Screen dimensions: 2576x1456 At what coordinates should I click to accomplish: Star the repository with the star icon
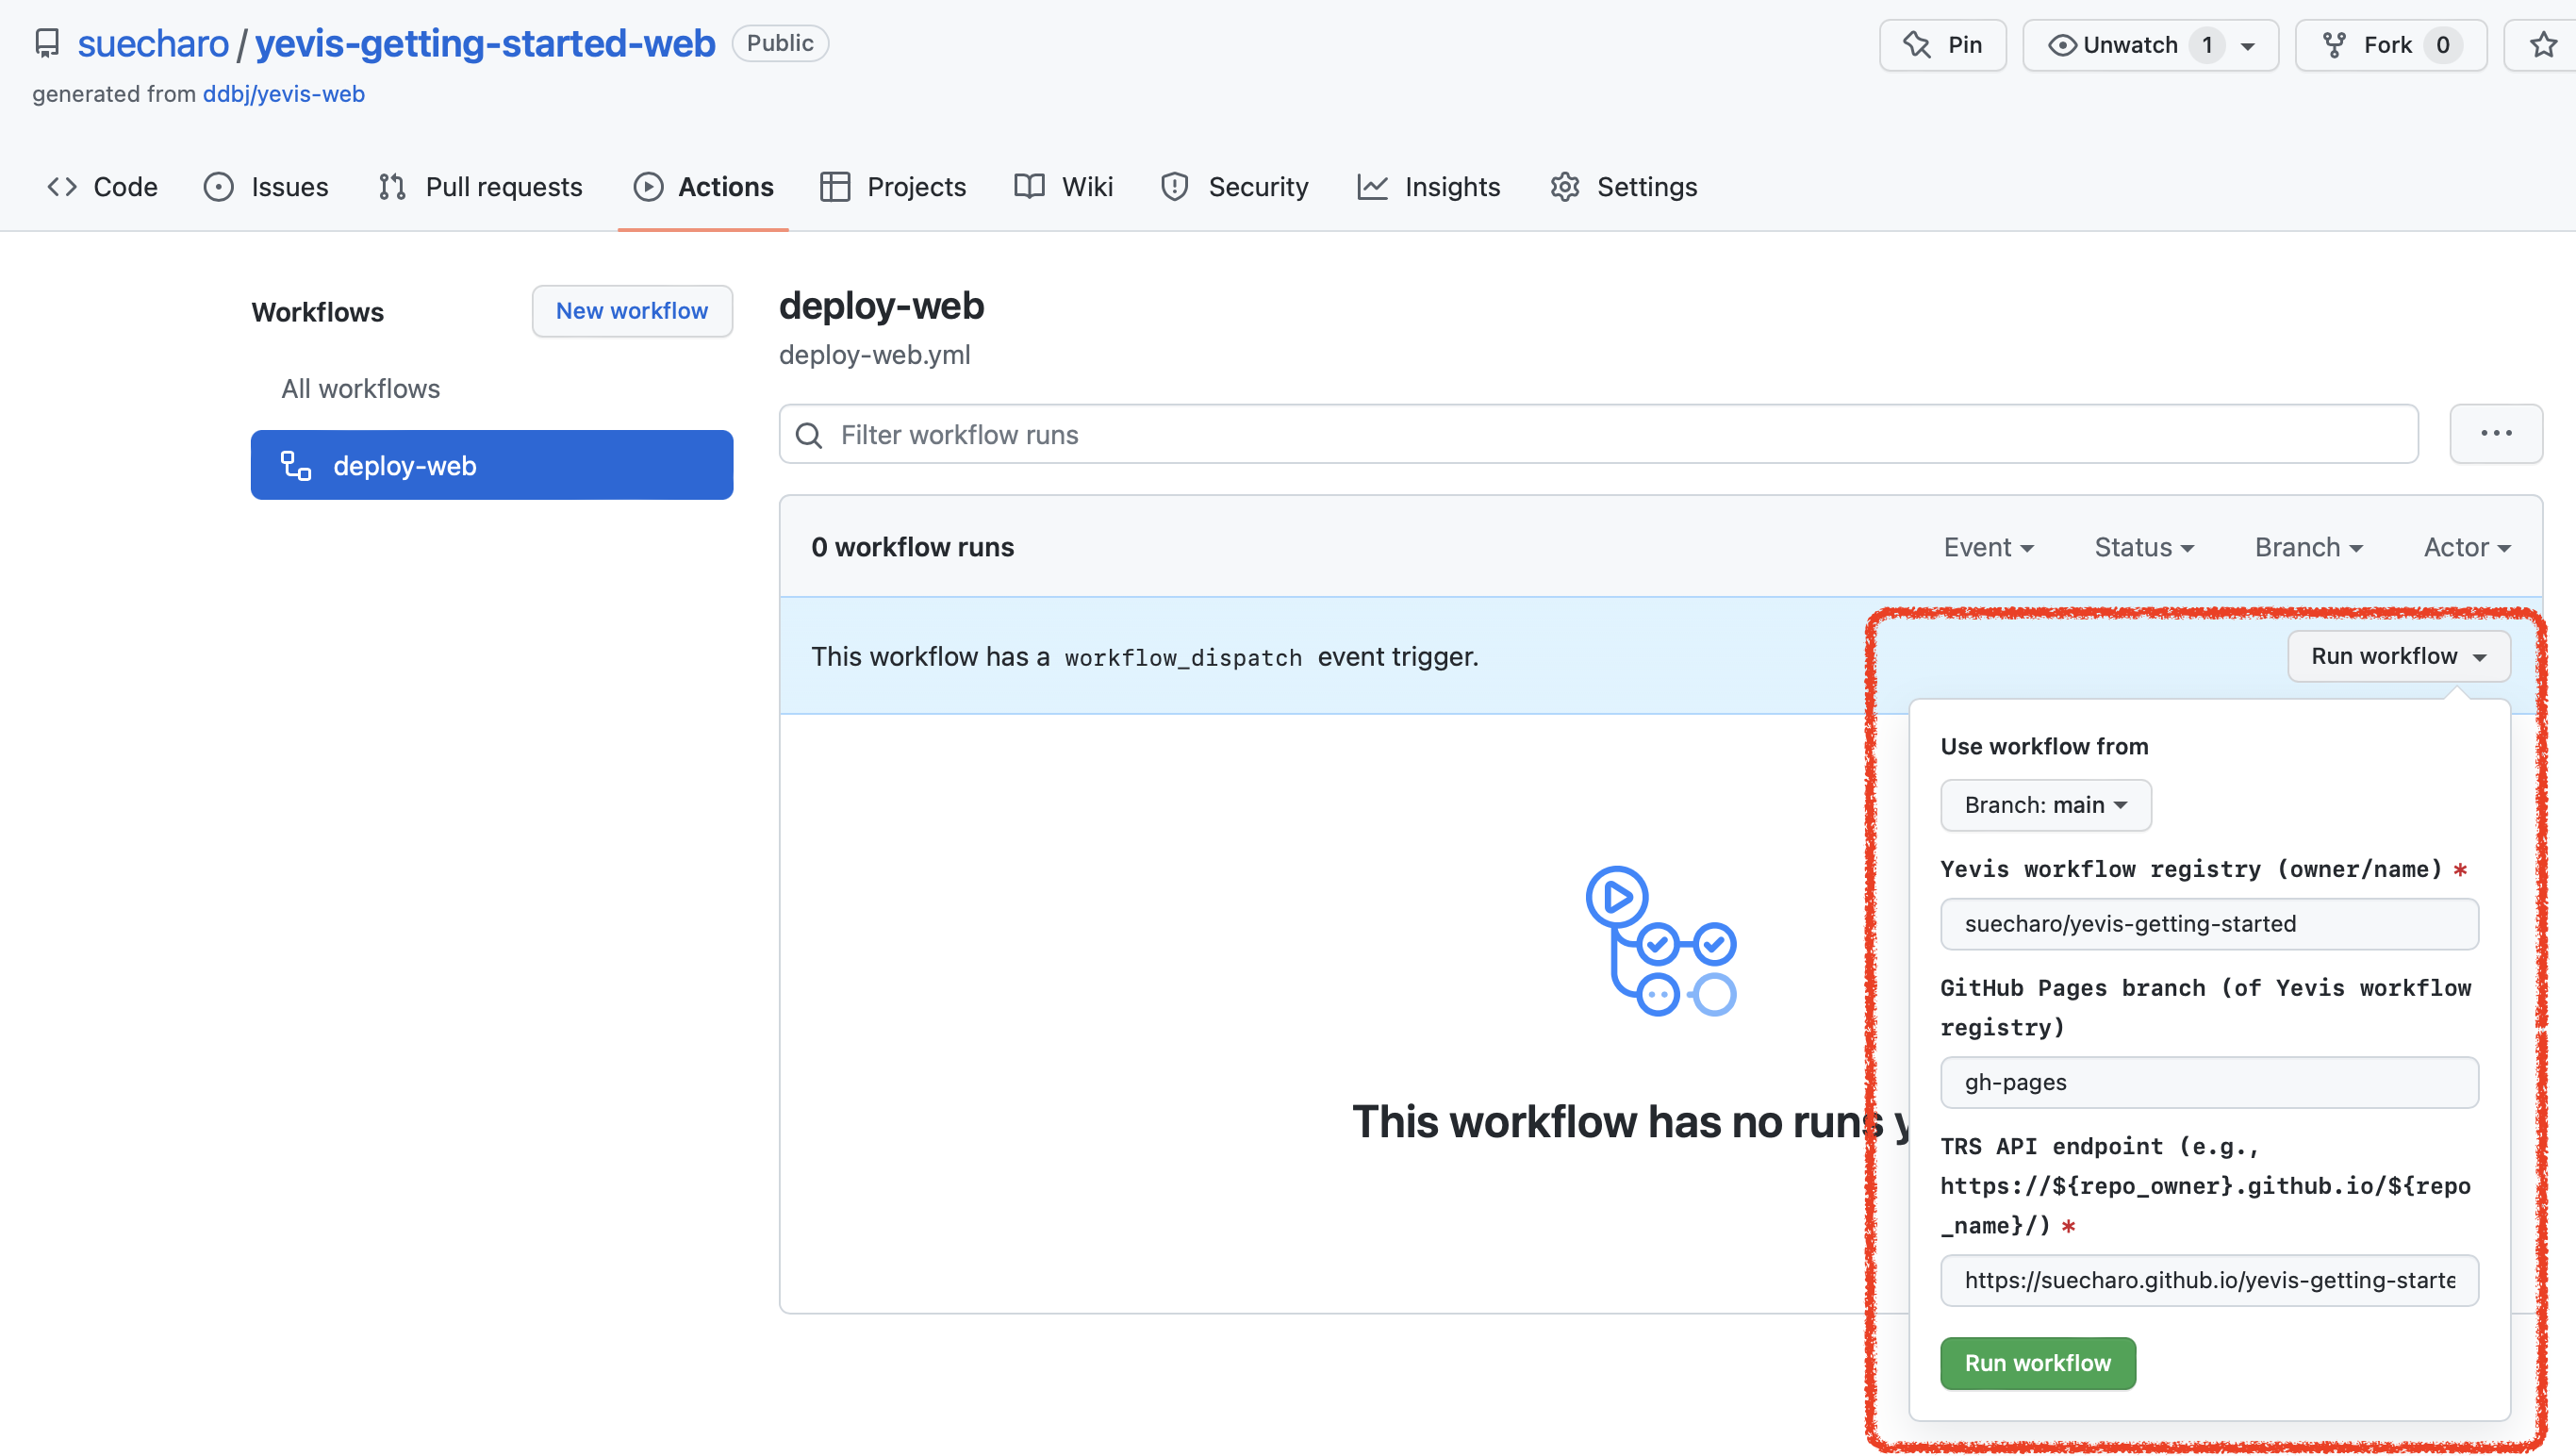2543,45
